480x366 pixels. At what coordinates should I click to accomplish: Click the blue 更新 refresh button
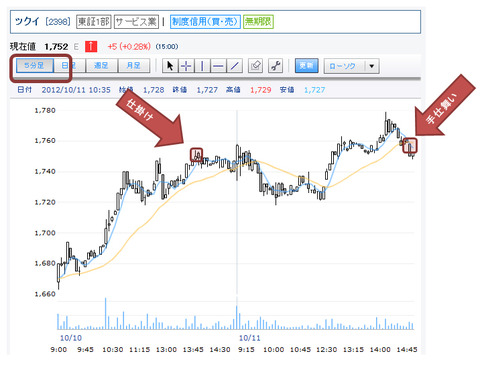307,66
